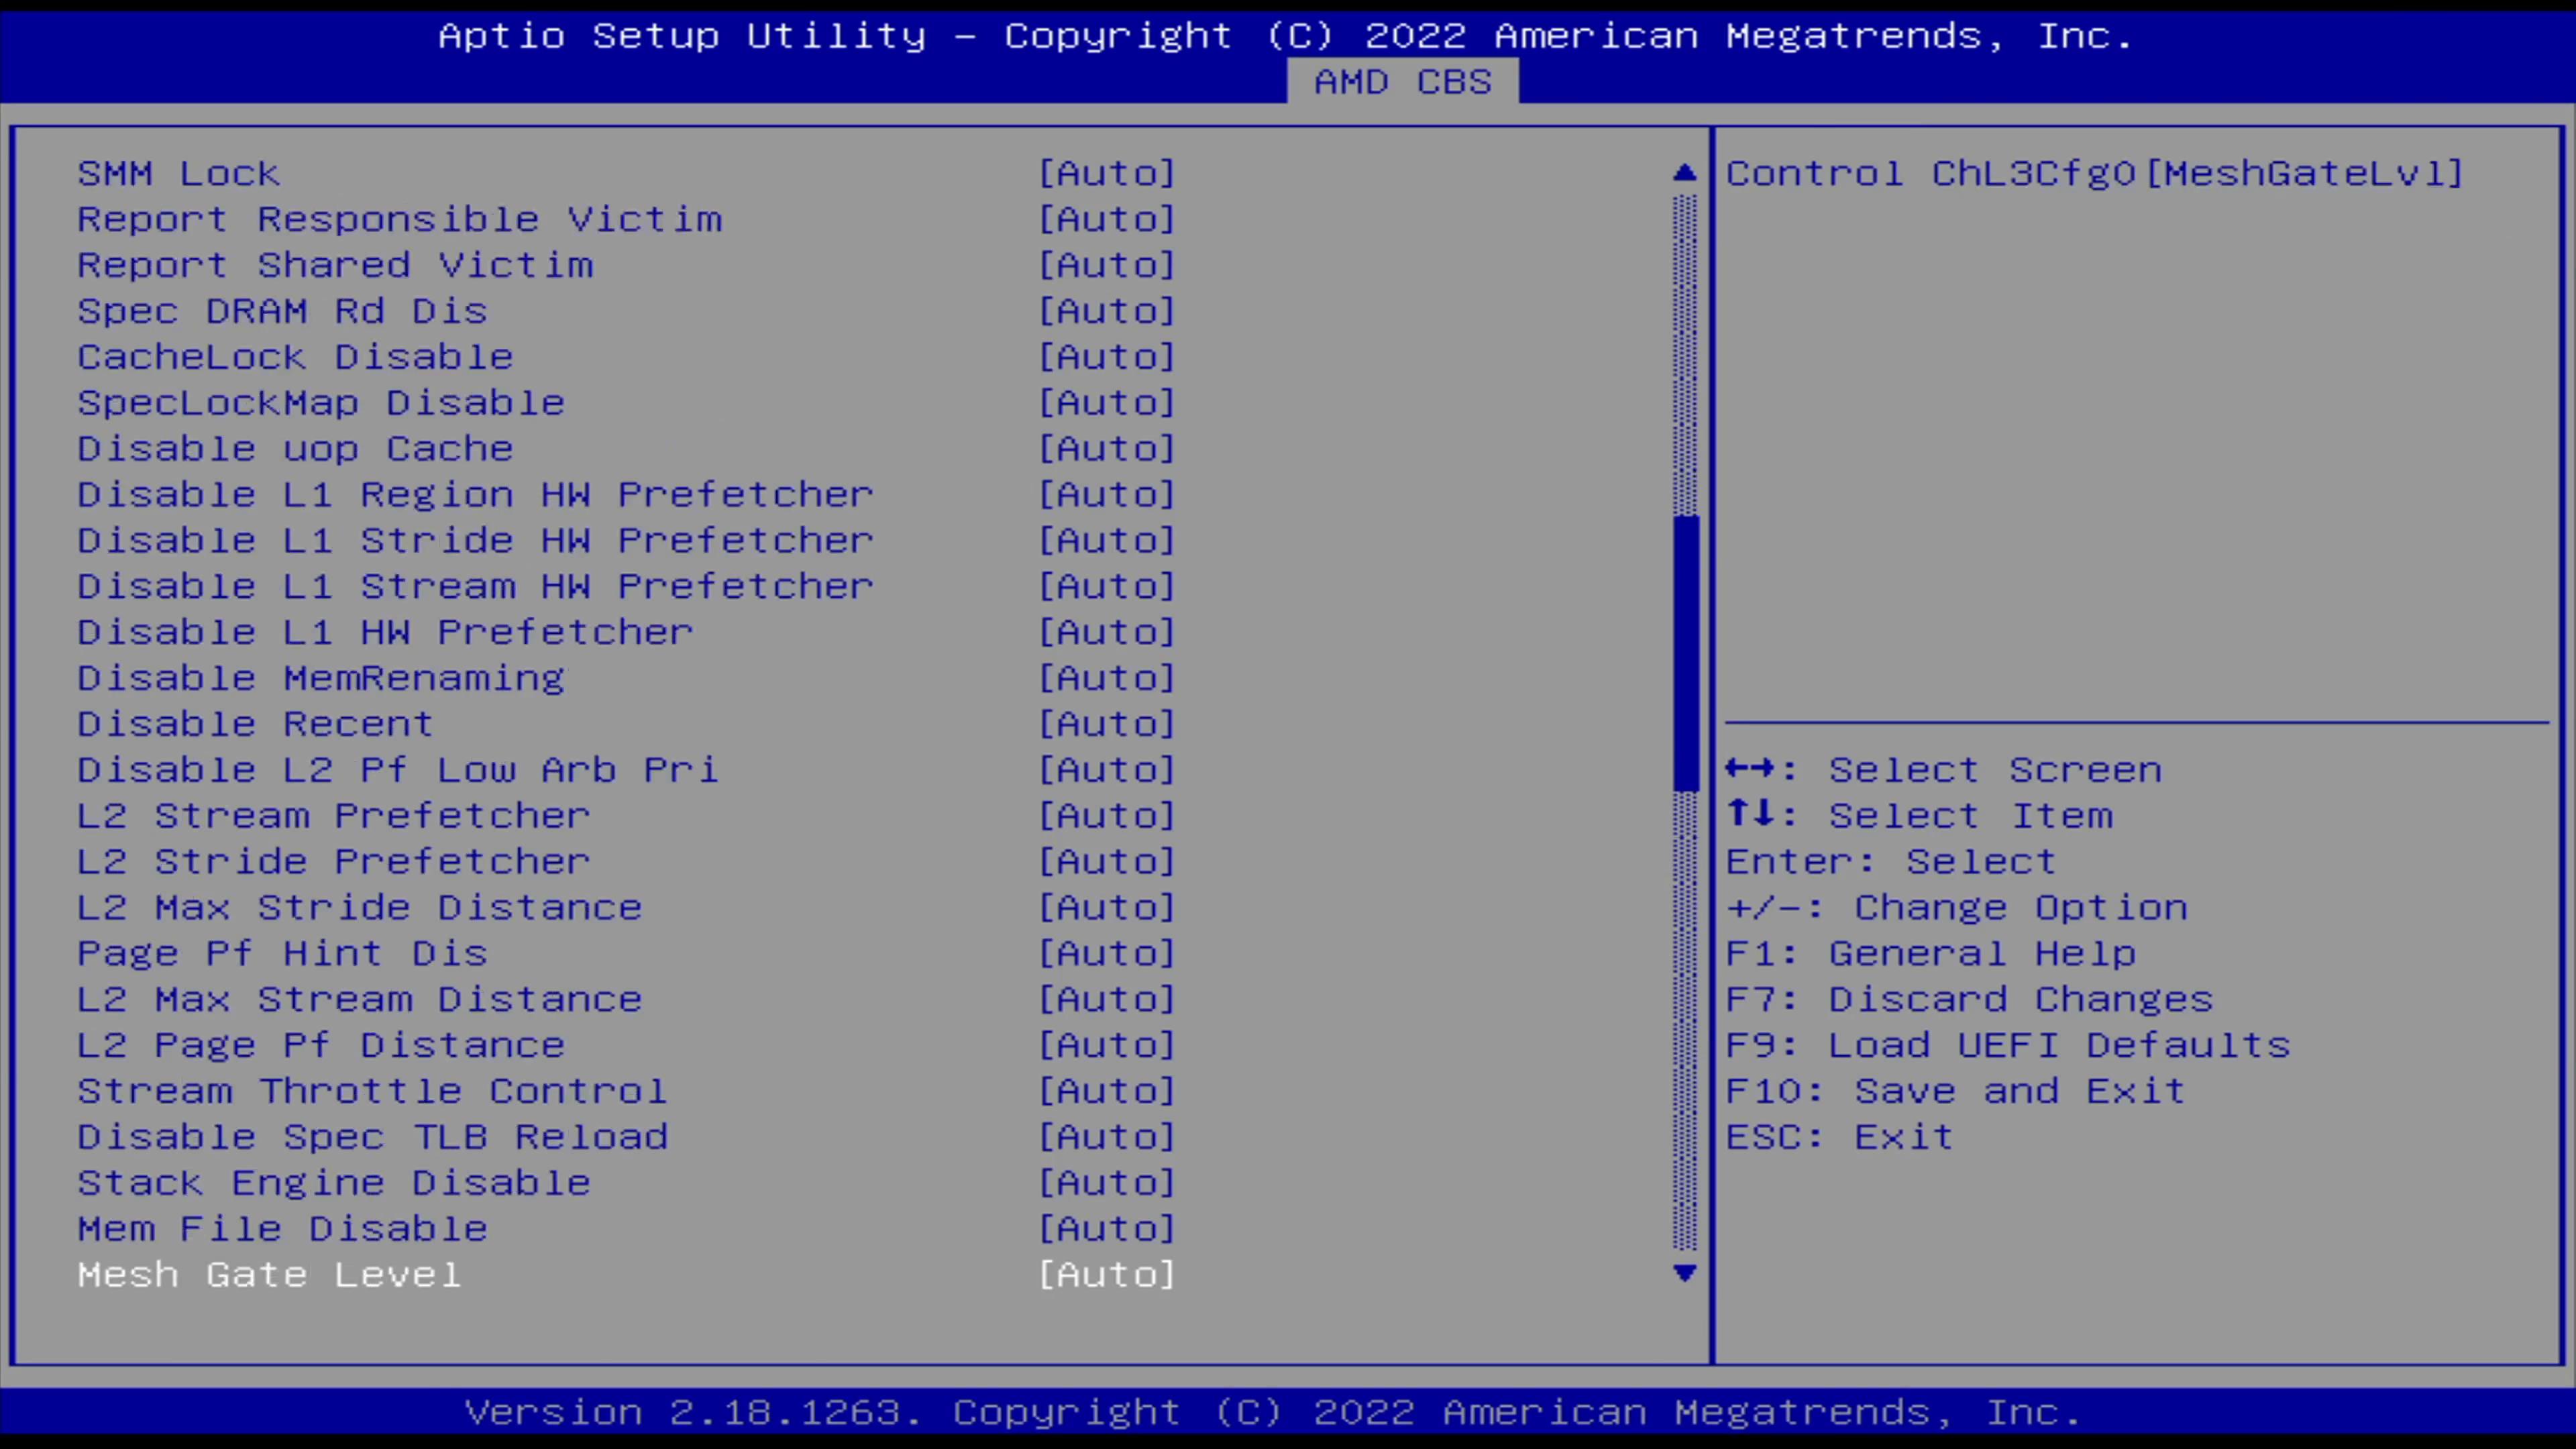The height and width of the screenshot is (1449, 2576).
Task: Select the "Disable Recent" label
Action: tap(256, 724)
